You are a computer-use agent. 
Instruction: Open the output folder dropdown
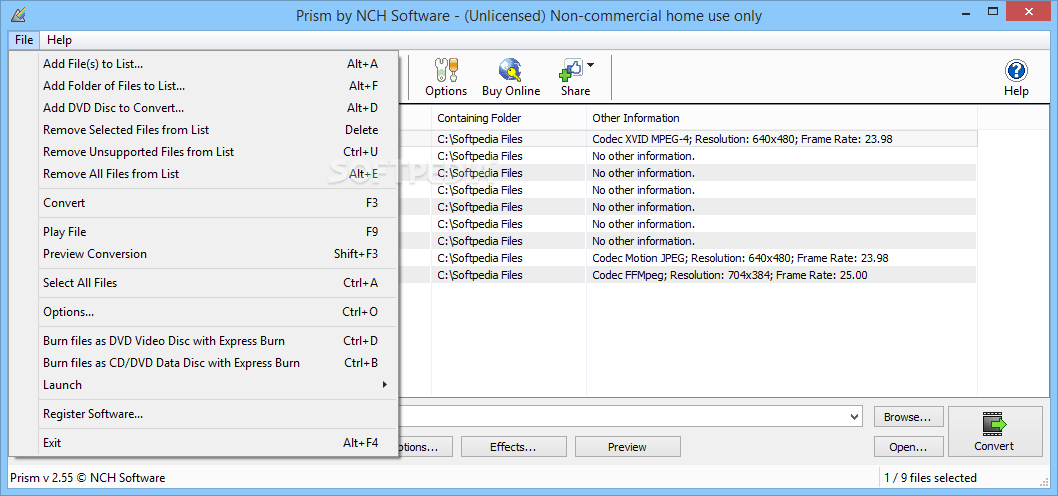855,416
